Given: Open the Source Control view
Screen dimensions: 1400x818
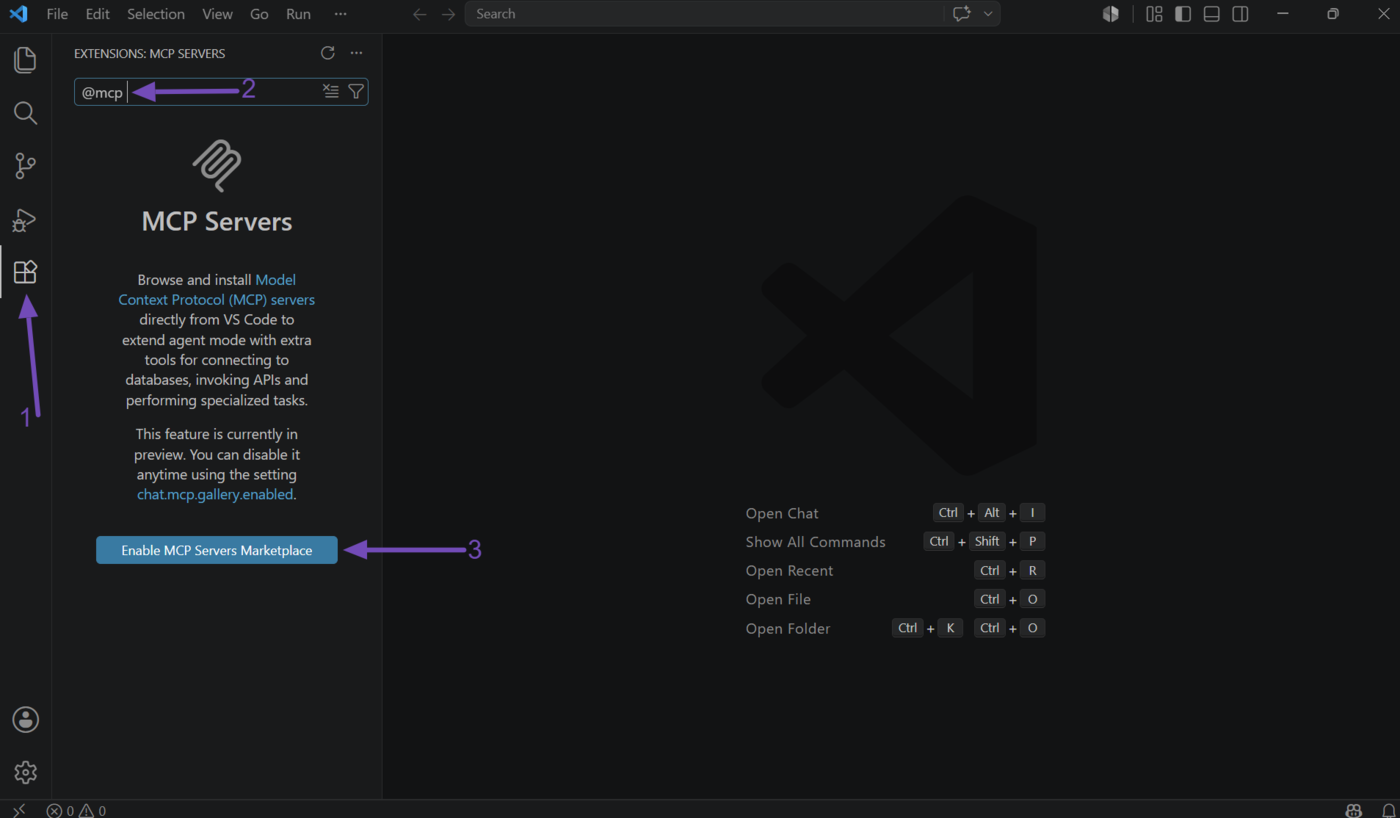Looking at the screenshot, I should (25, 166).
